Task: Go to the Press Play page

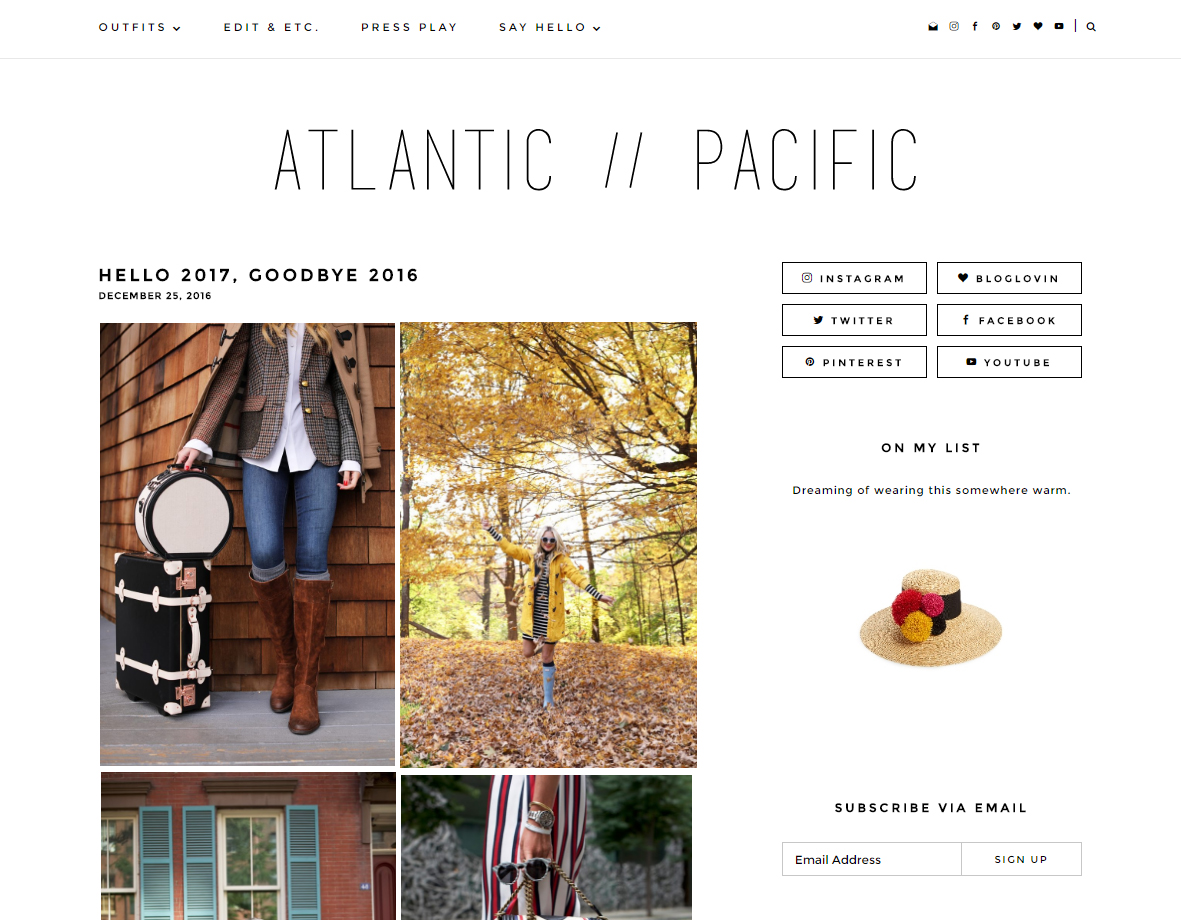Action: (x=409, y=27)
